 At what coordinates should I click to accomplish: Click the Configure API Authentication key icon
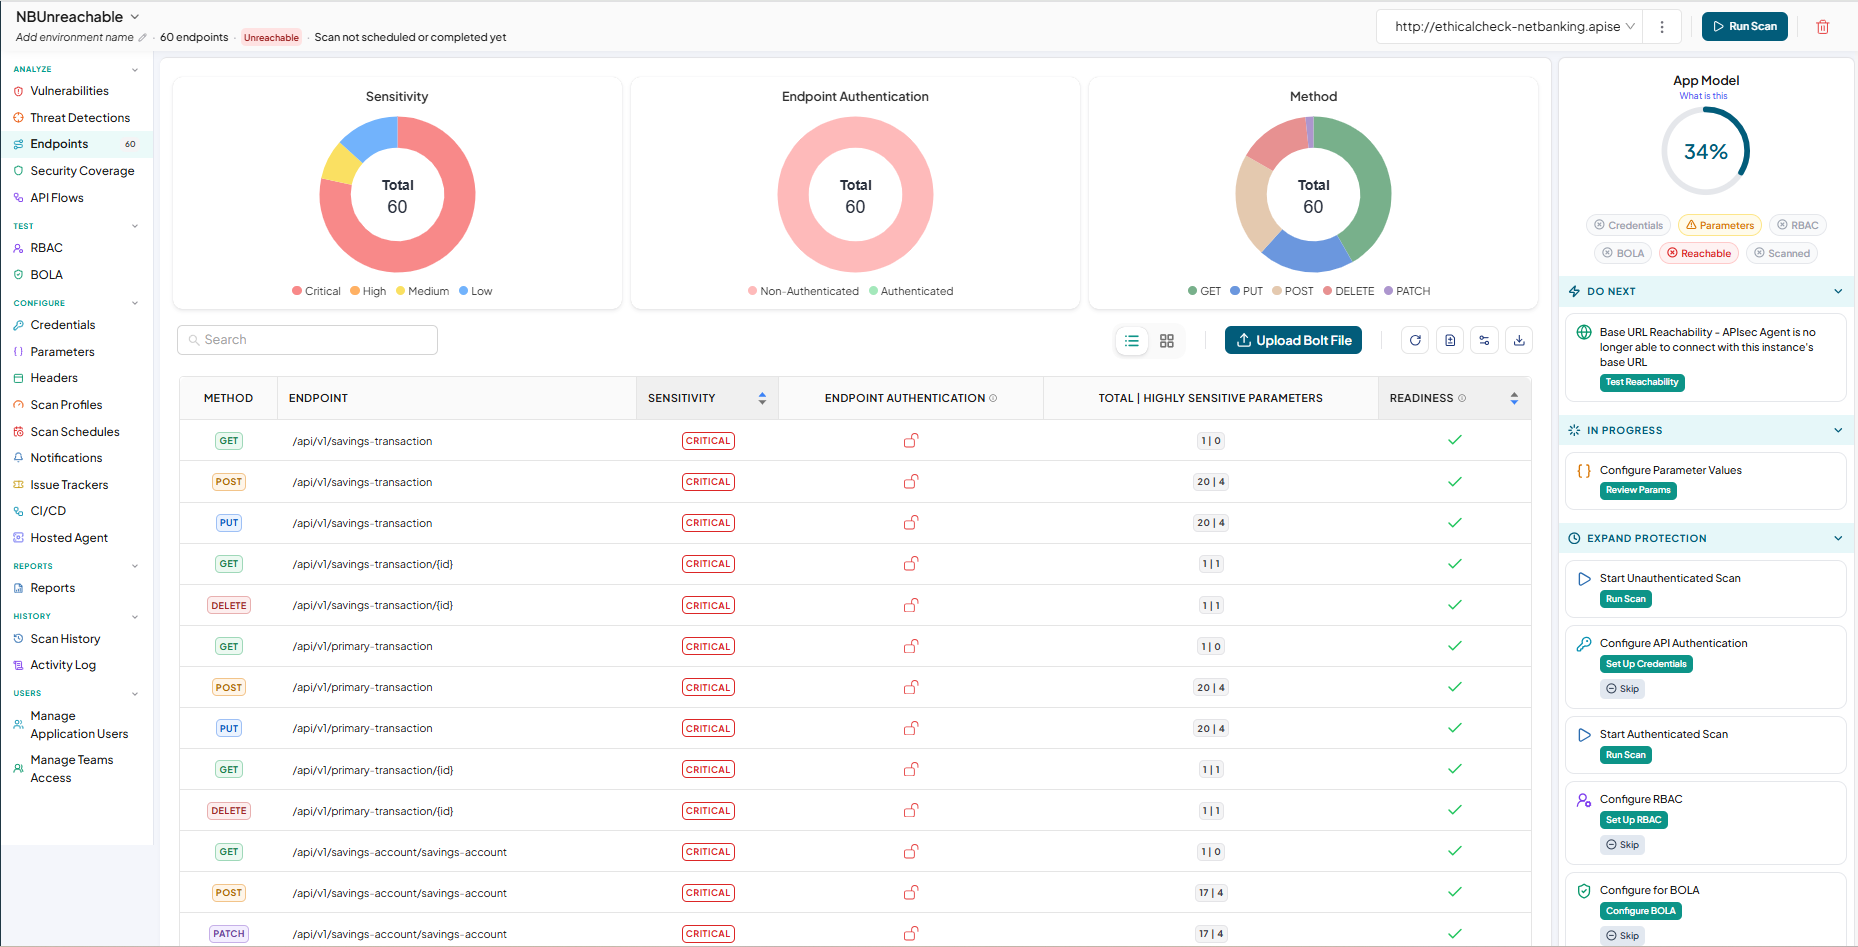point(1584,644)
